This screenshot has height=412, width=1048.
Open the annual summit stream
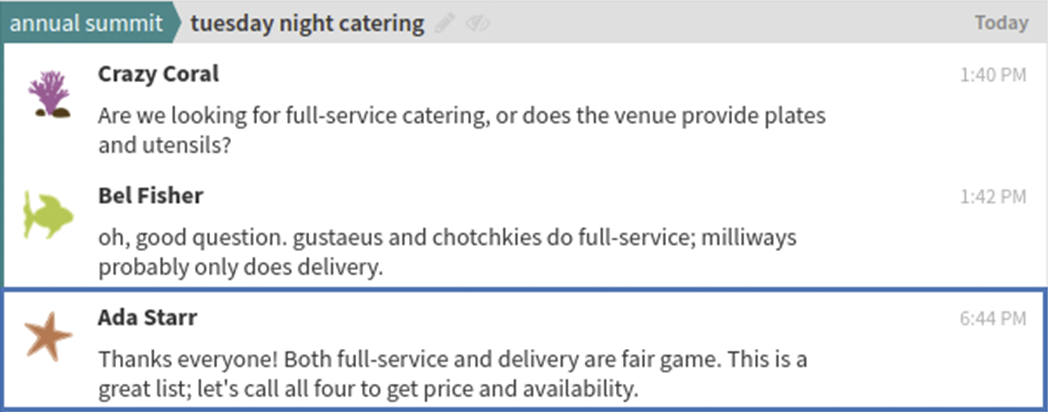[x=86, y=23]
